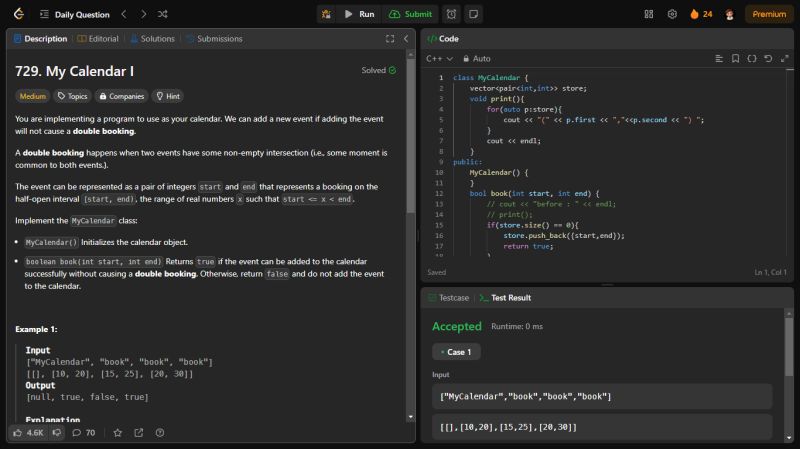Show the Companies tag
800x449 pixels.
pos(121,96)
